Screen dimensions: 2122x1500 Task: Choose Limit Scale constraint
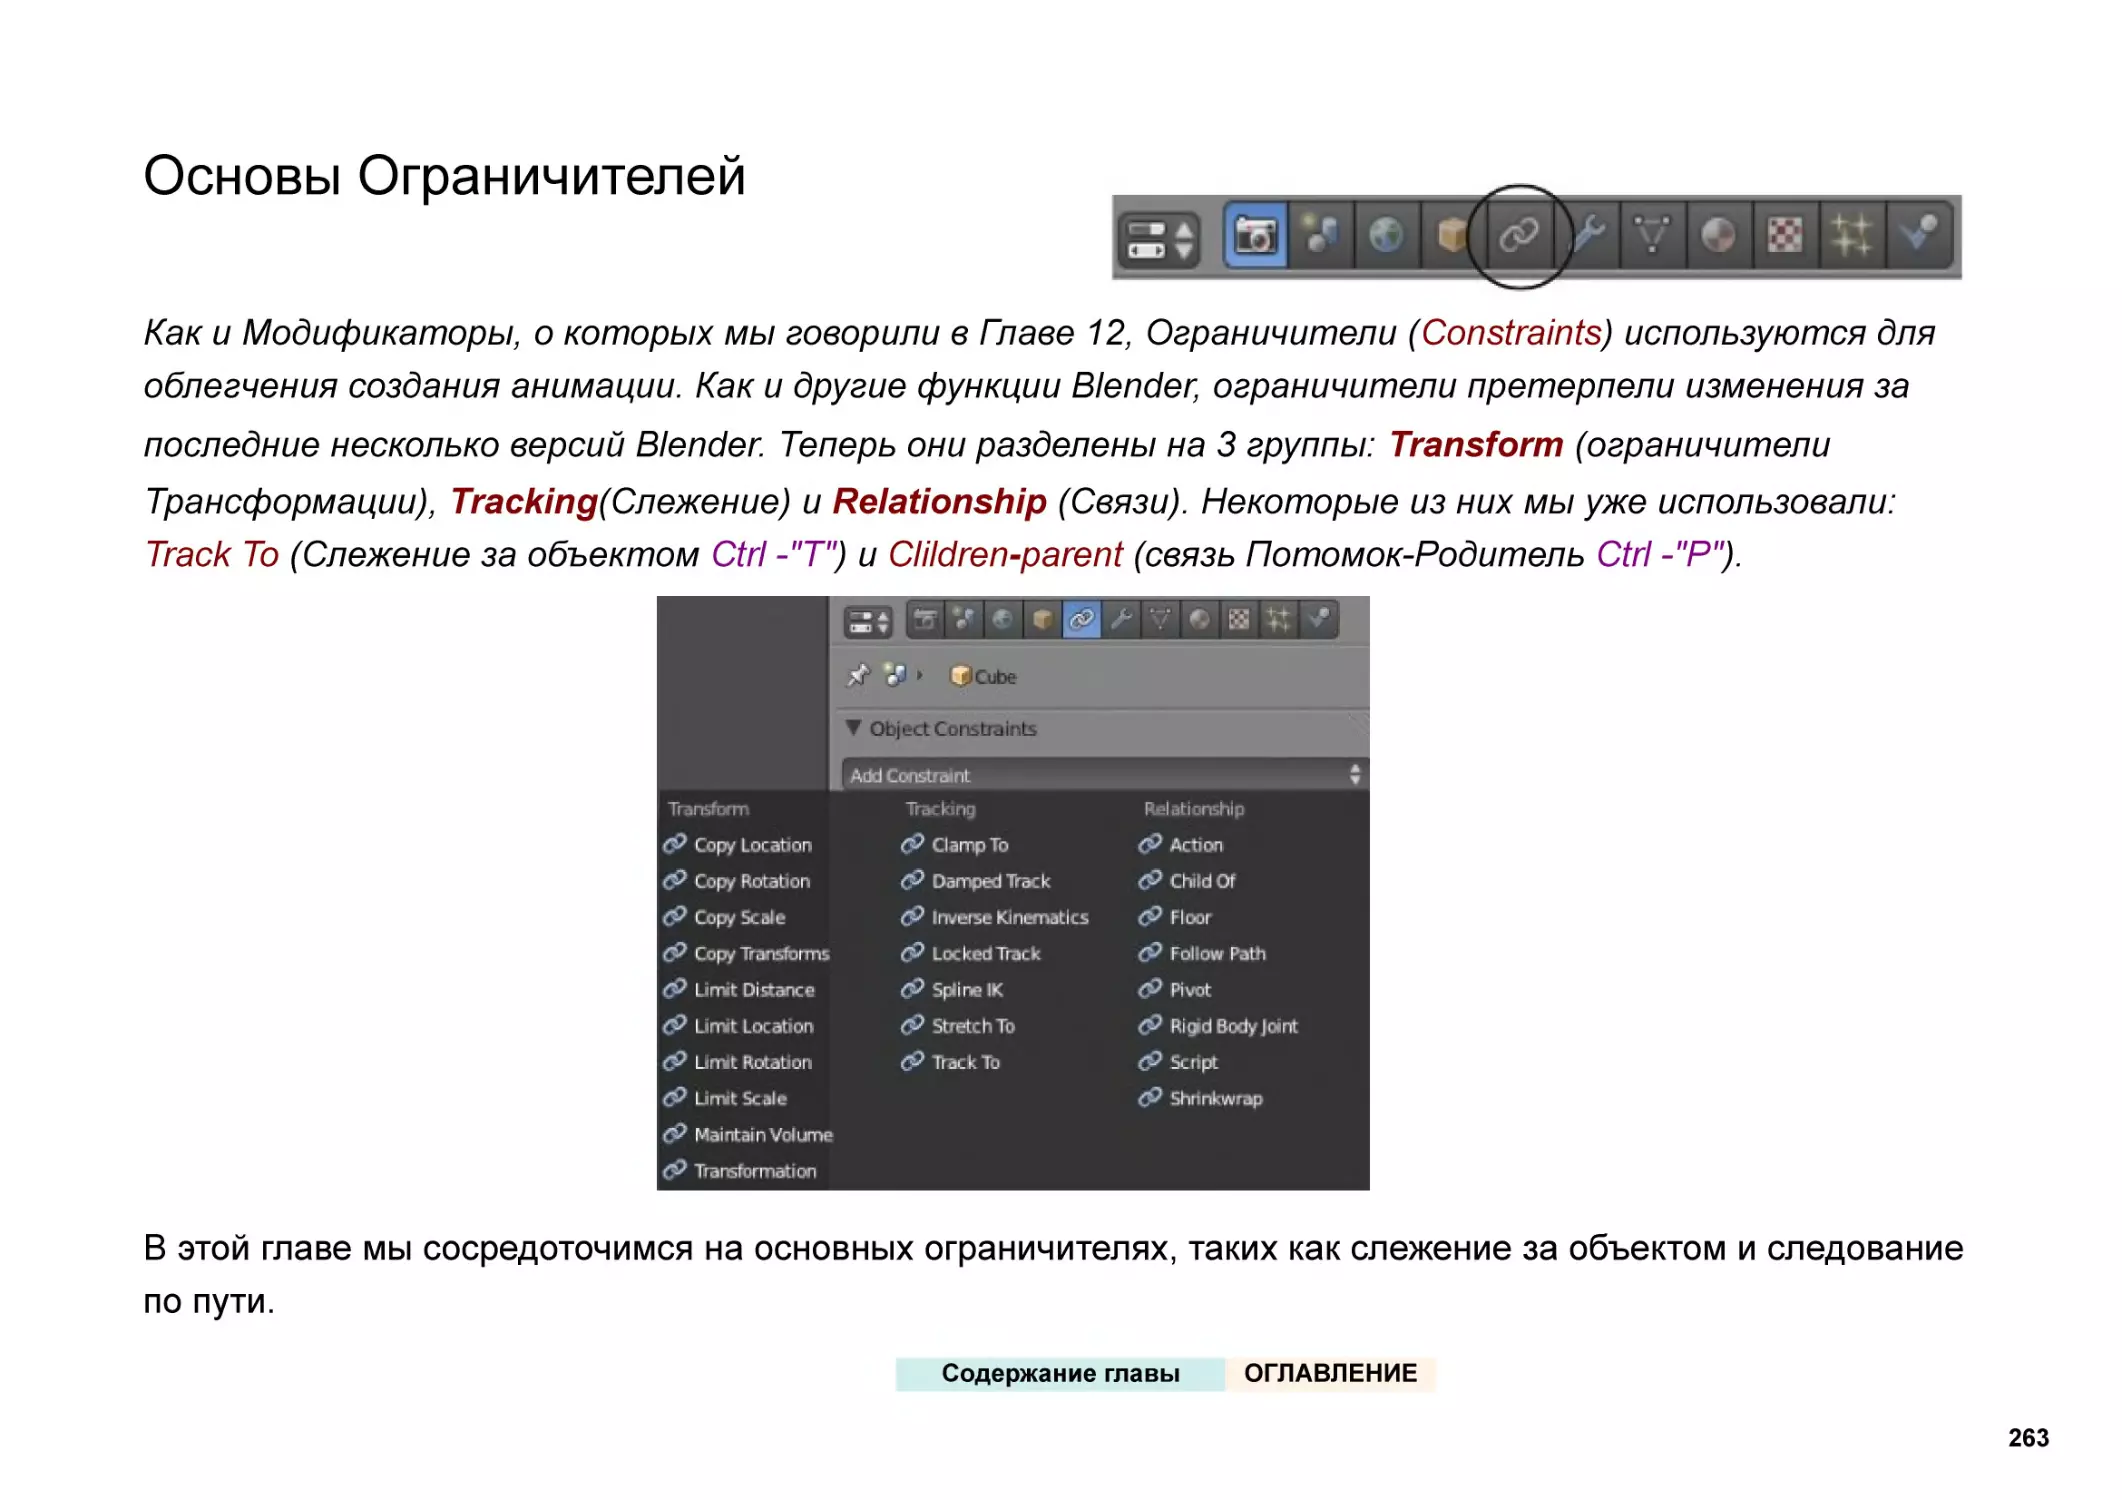pyautogui.click(x=726, y=1098)
